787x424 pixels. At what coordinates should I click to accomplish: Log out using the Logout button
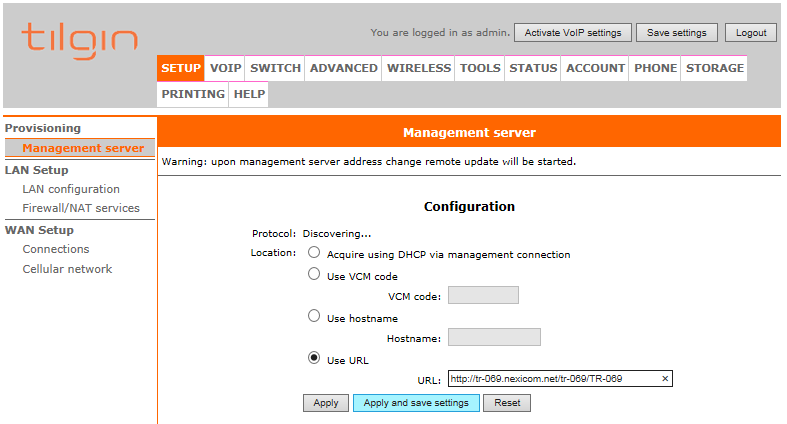tap(751, 33)
